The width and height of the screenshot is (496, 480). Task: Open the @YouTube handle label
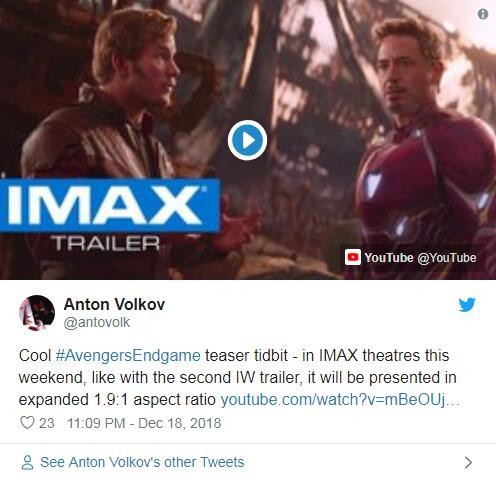(x=447, y=258)
